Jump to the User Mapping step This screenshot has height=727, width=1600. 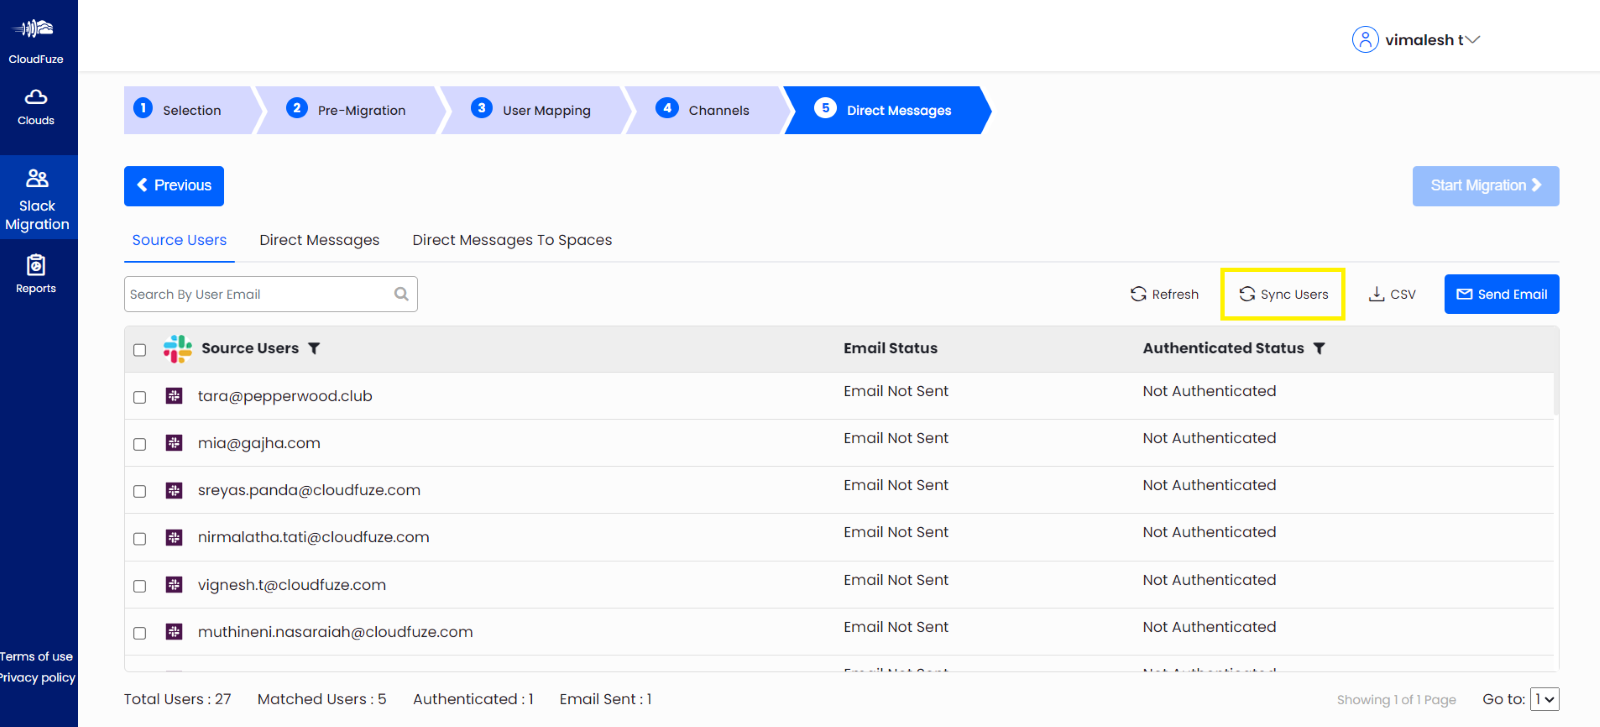[x=535, y=110]
